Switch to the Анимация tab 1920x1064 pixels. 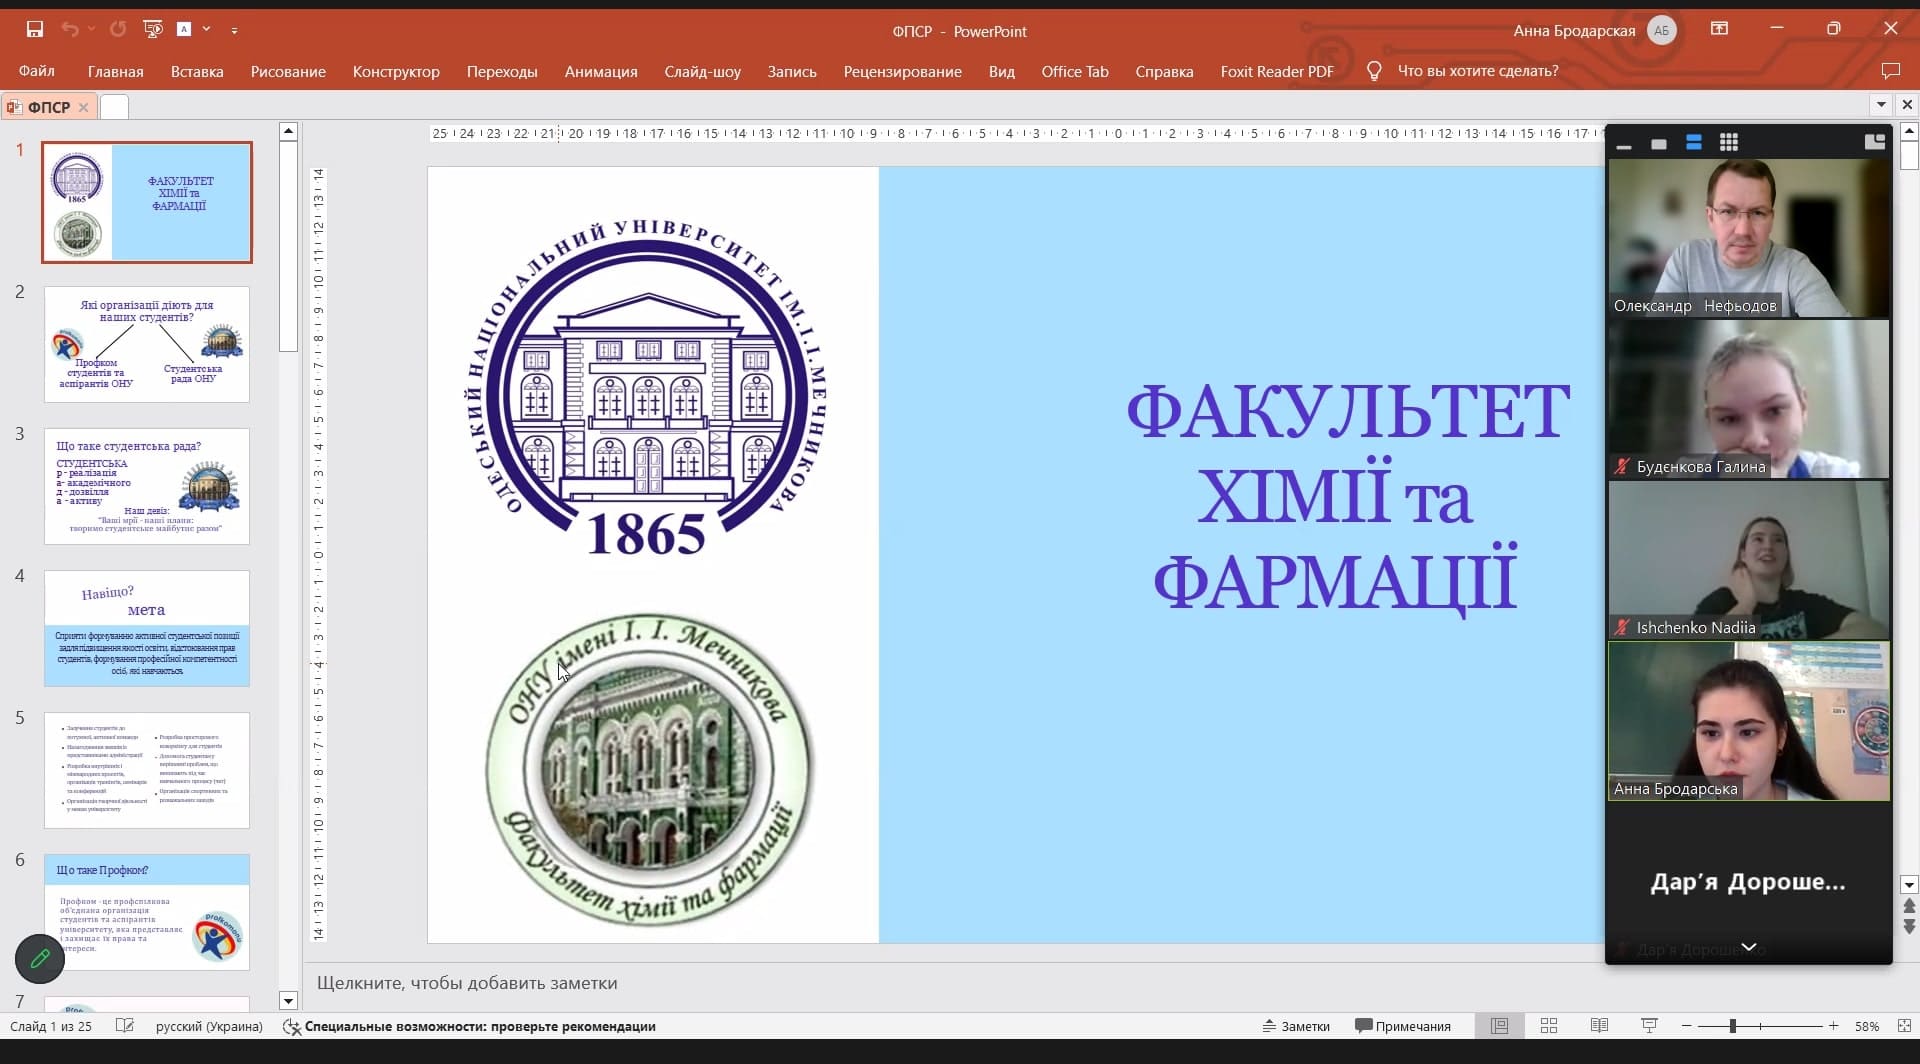click(x=601, y=71)
